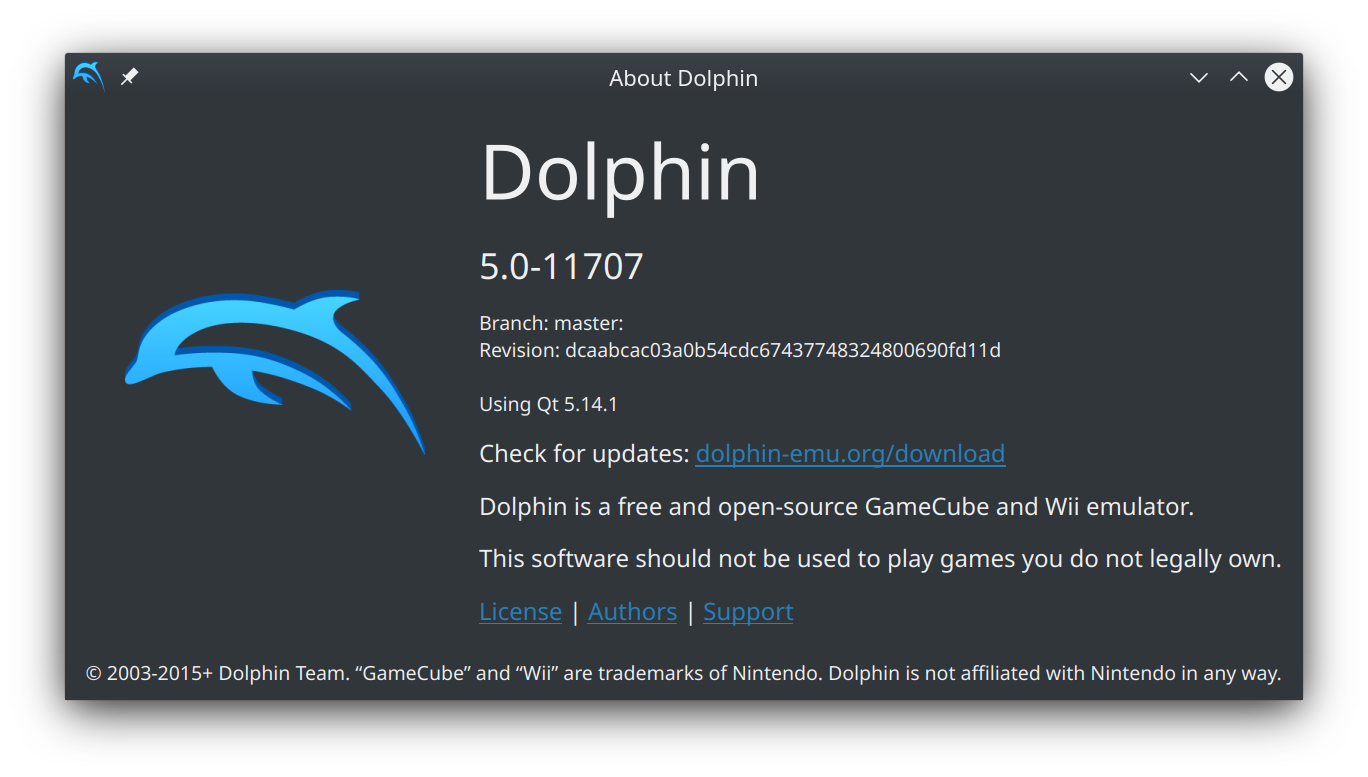The image size is (1368, 777).
Task: Click the free and open-source emulator sentence
Action: (x=836, y=507)
